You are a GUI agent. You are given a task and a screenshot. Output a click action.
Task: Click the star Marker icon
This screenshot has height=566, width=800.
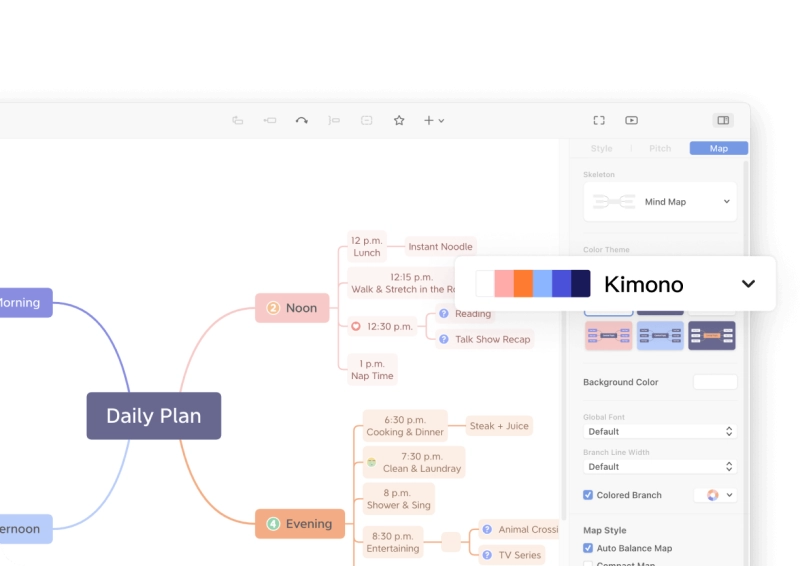(x=399, y=120)
